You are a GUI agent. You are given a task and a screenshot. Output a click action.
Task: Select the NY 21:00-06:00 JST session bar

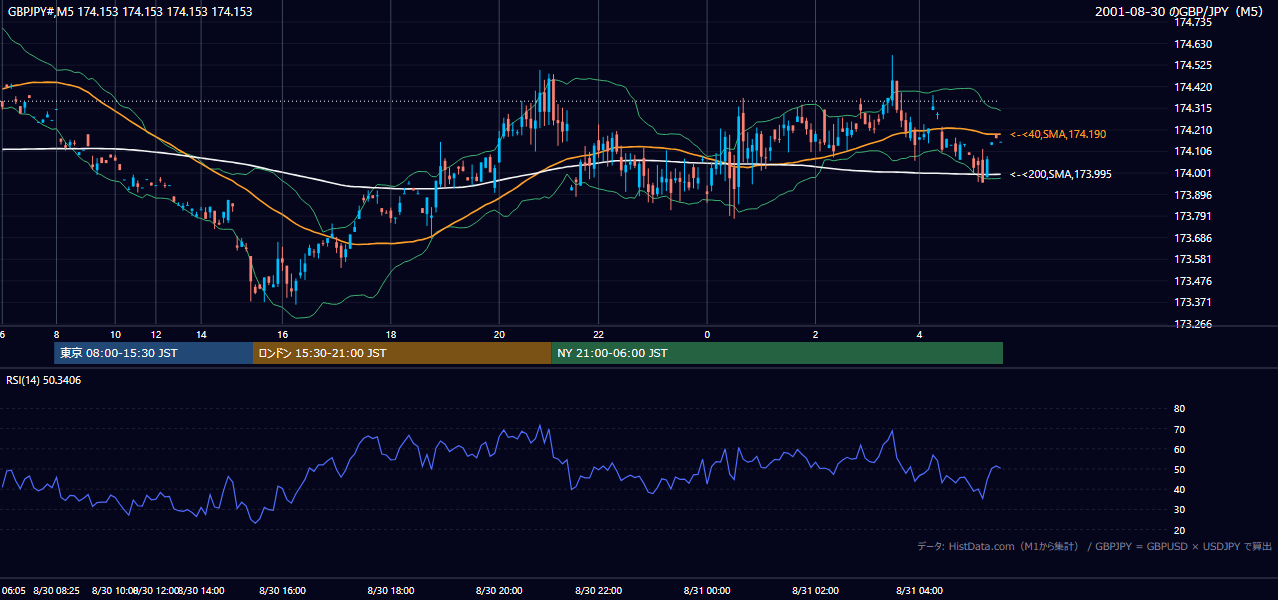coord(777,353)
